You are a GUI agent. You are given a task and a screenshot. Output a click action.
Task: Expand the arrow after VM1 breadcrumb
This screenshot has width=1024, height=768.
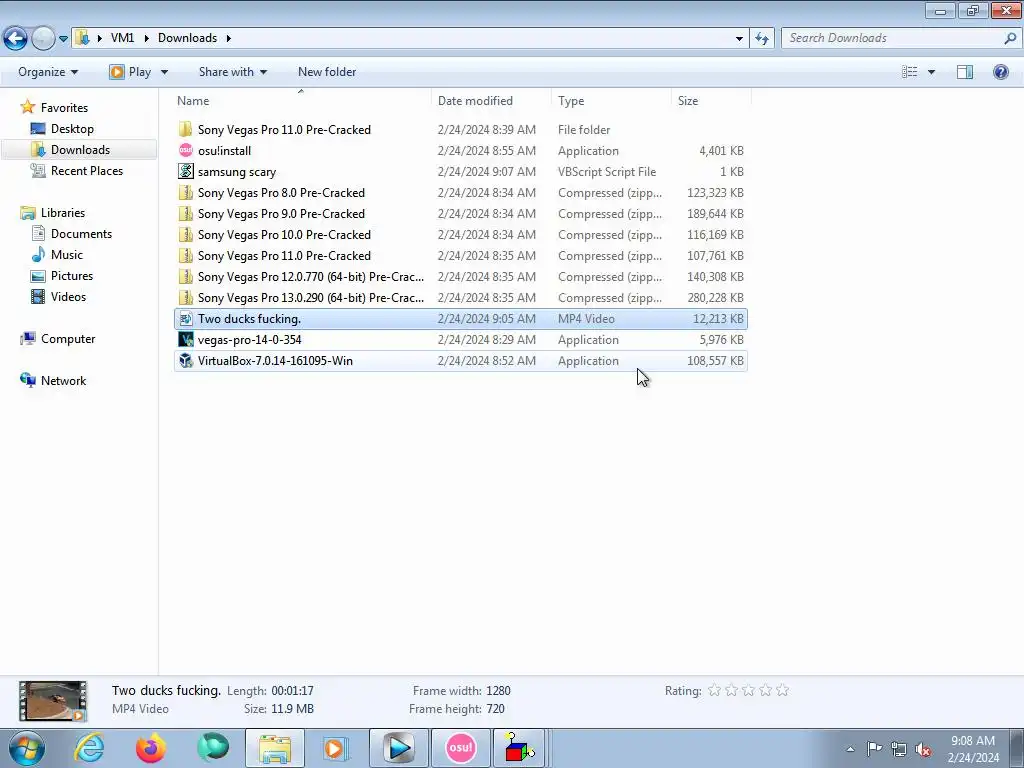click(146, 38)
